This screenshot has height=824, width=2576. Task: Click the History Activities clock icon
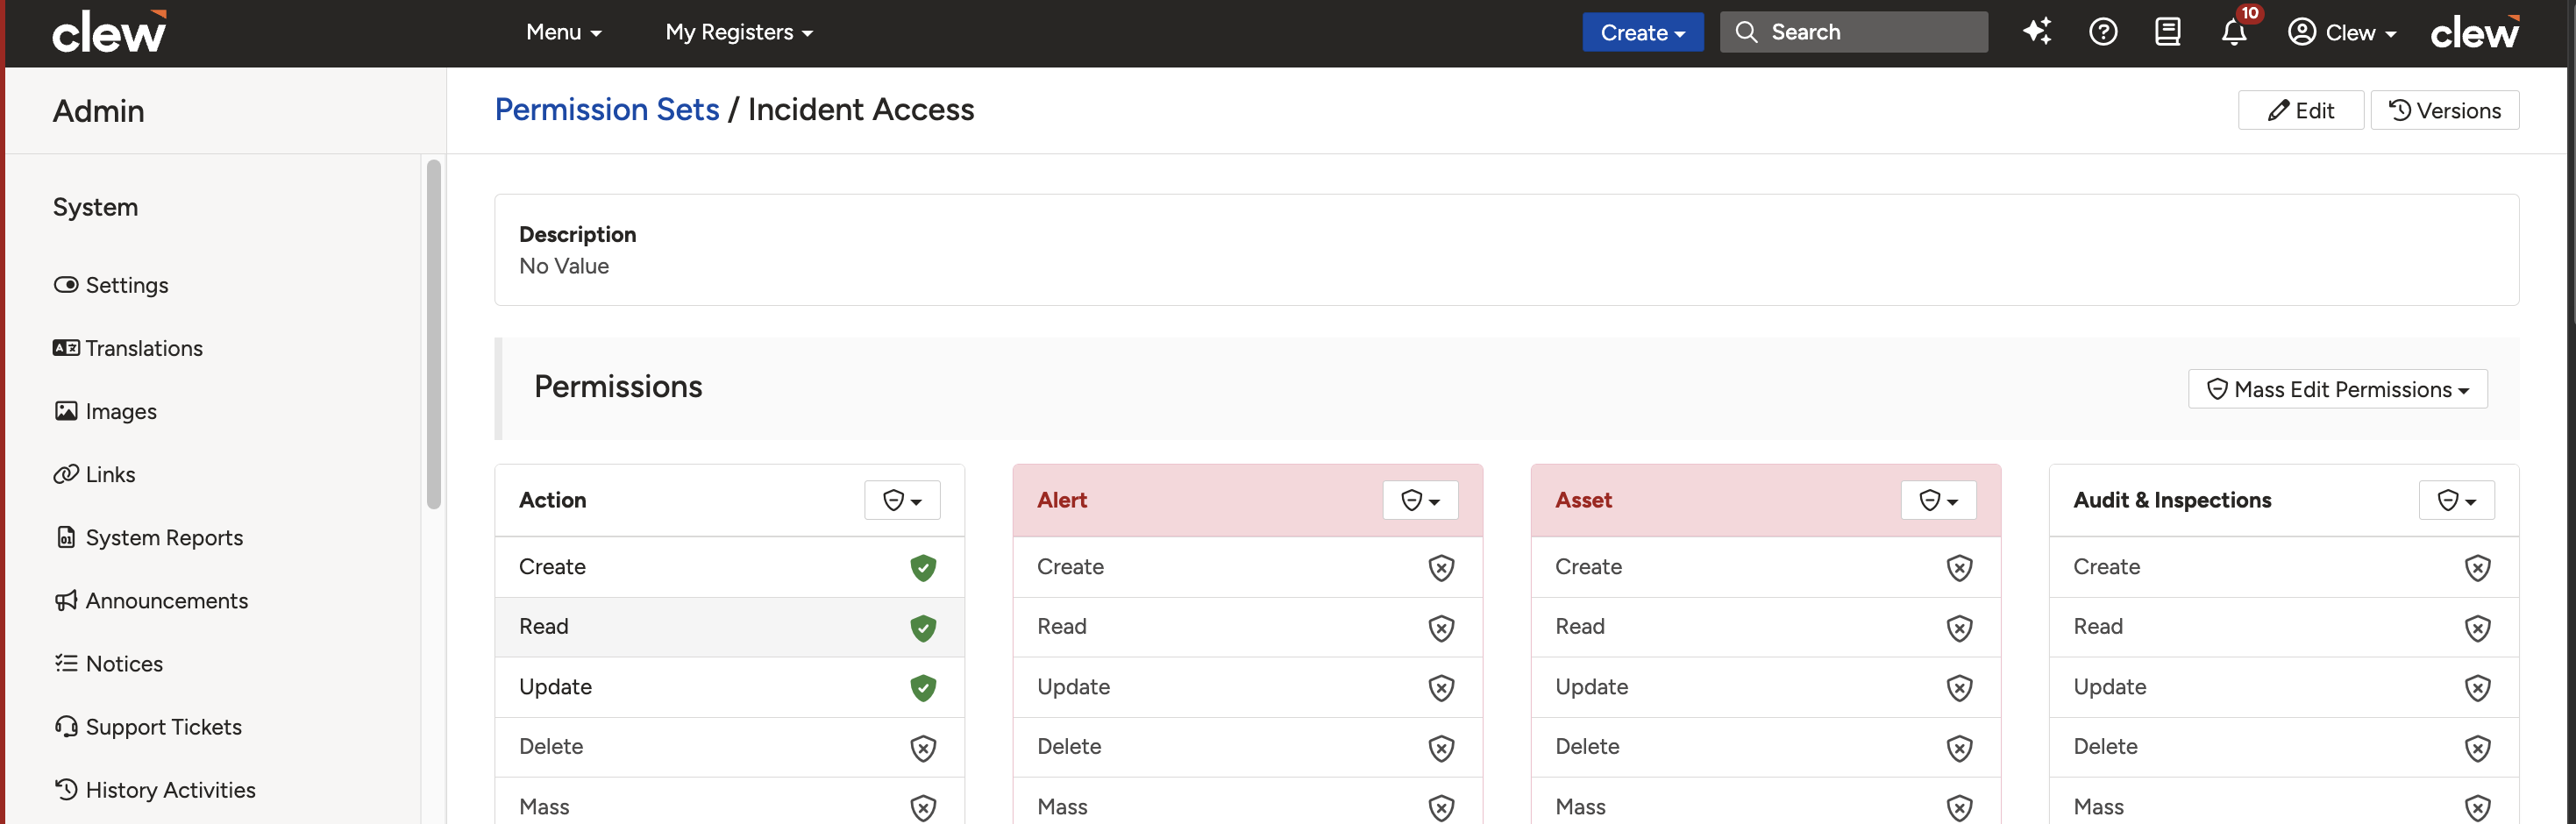tap(66, 789)
